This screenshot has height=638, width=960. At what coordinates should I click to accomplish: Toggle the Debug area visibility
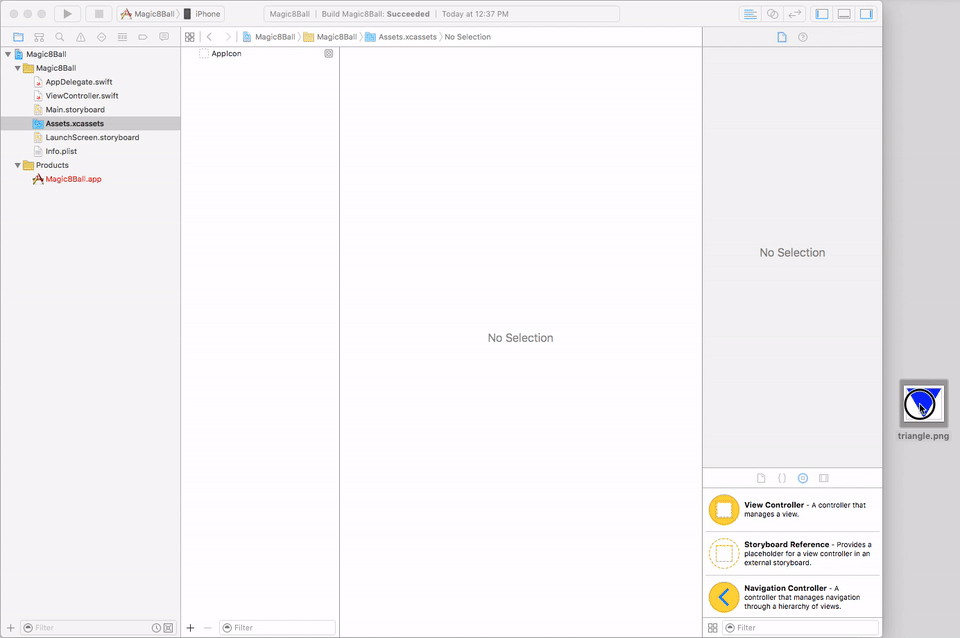point(844,13)
